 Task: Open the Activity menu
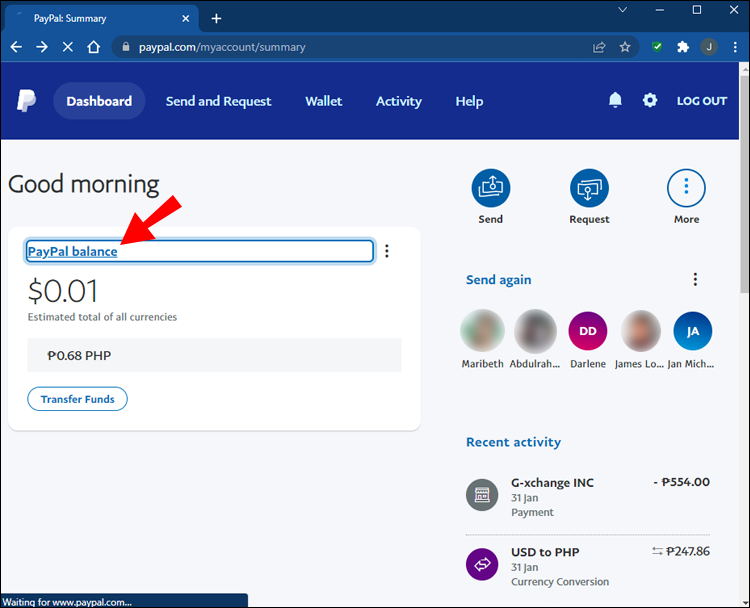399,101
